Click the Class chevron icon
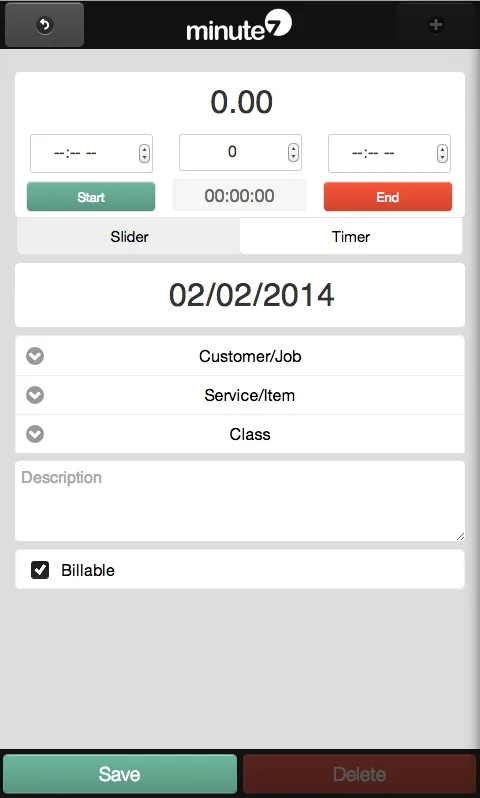480x798 pixels. [x=35, y=434]
